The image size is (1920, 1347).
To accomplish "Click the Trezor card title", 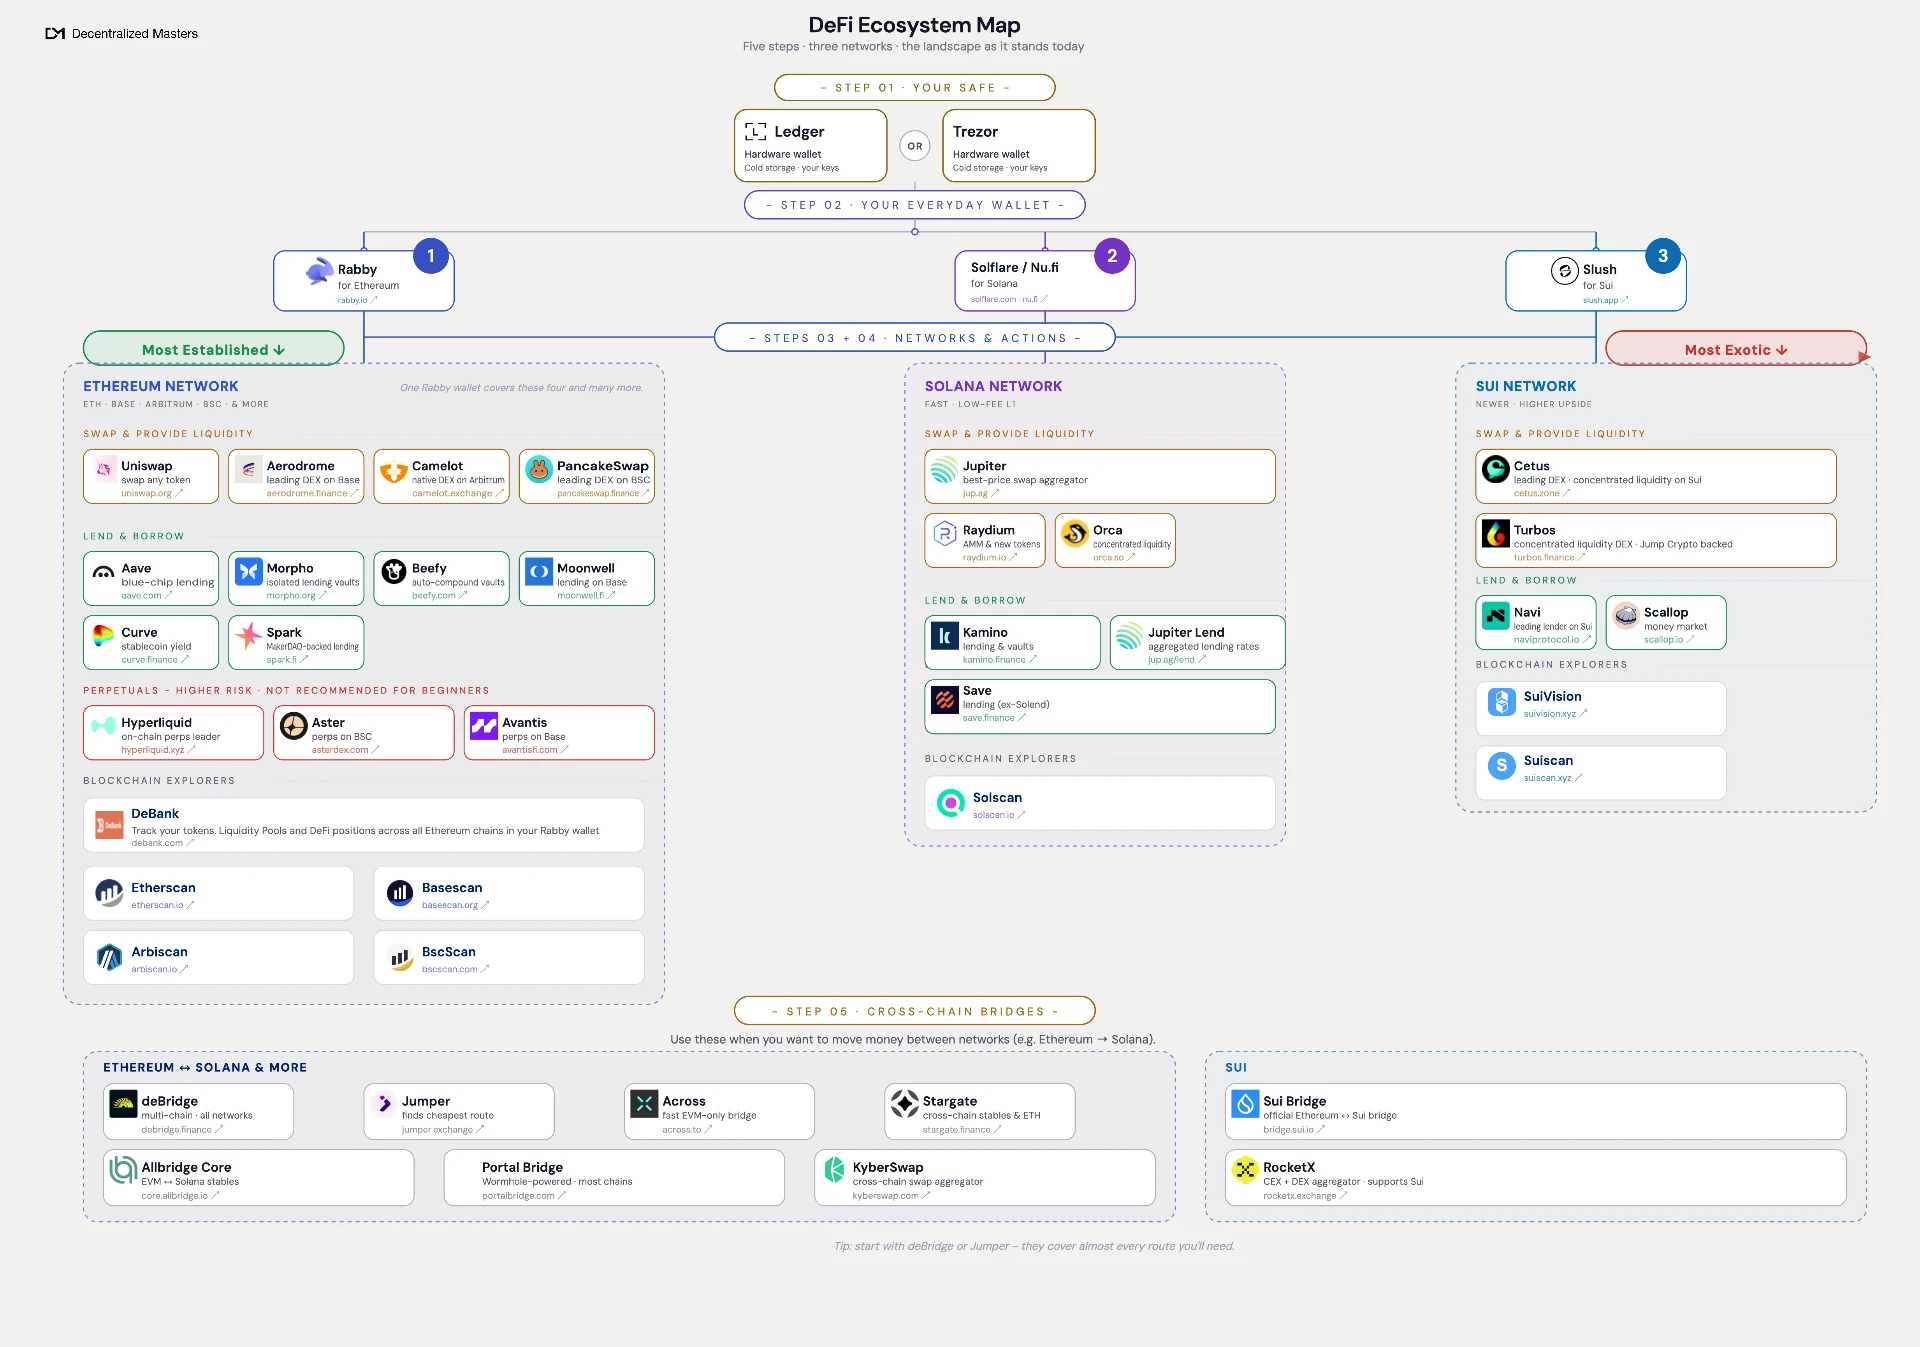I will (x=975, y=132).
